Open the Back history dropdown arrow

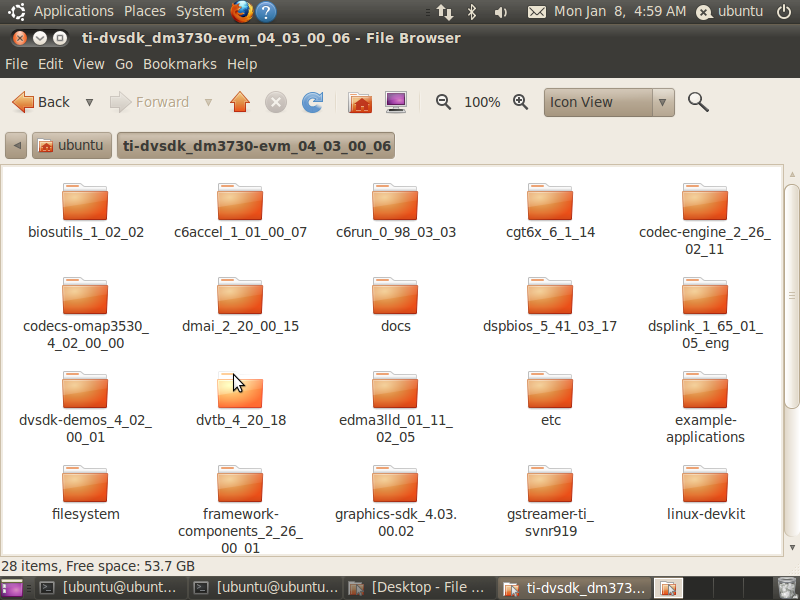click(89, 103)
